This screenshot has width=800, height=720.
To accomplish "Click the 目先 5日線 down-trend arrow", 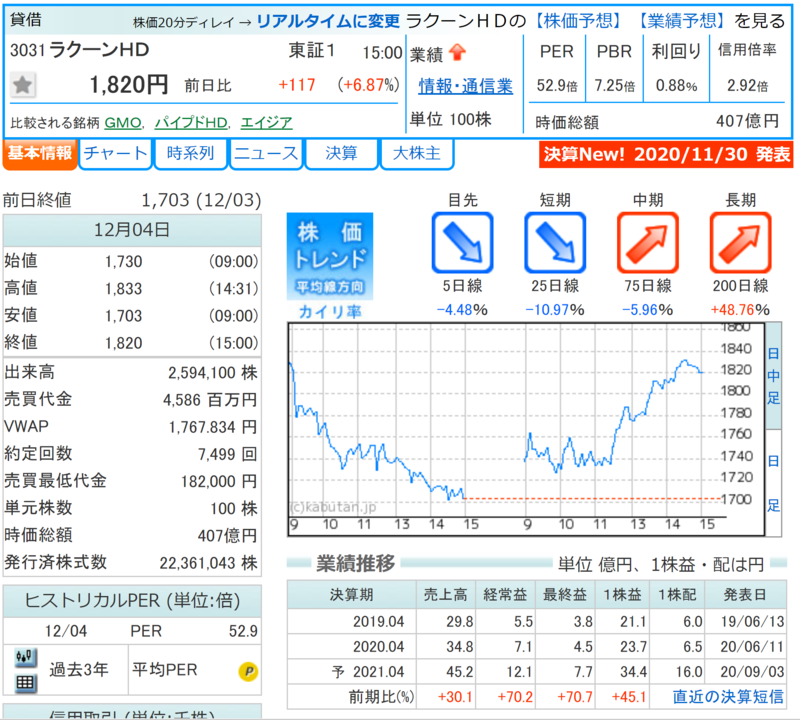I will pos(462,243).
